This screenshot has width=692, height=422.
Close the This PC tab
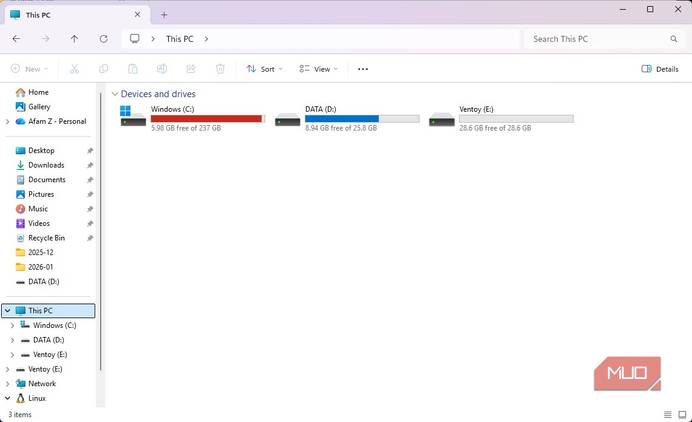point(137,15)
